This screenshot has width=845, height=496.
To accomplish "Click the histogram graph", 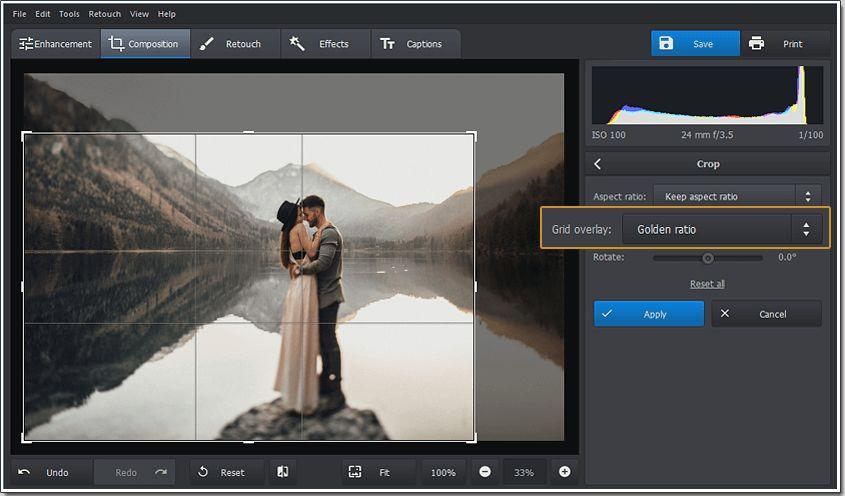I will coord(707,95).
